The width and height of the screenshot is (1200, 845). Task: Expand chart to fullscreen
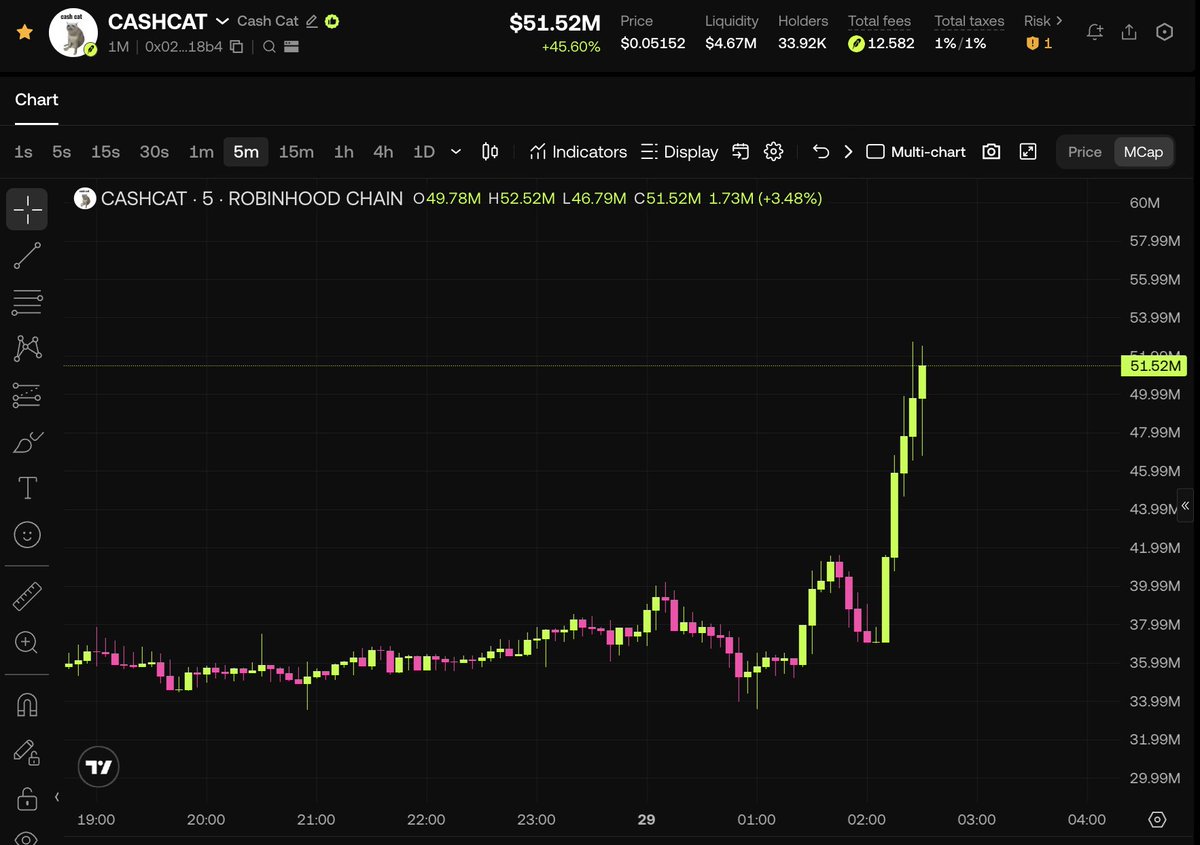pyautogui.click(x=1028, y=152)
